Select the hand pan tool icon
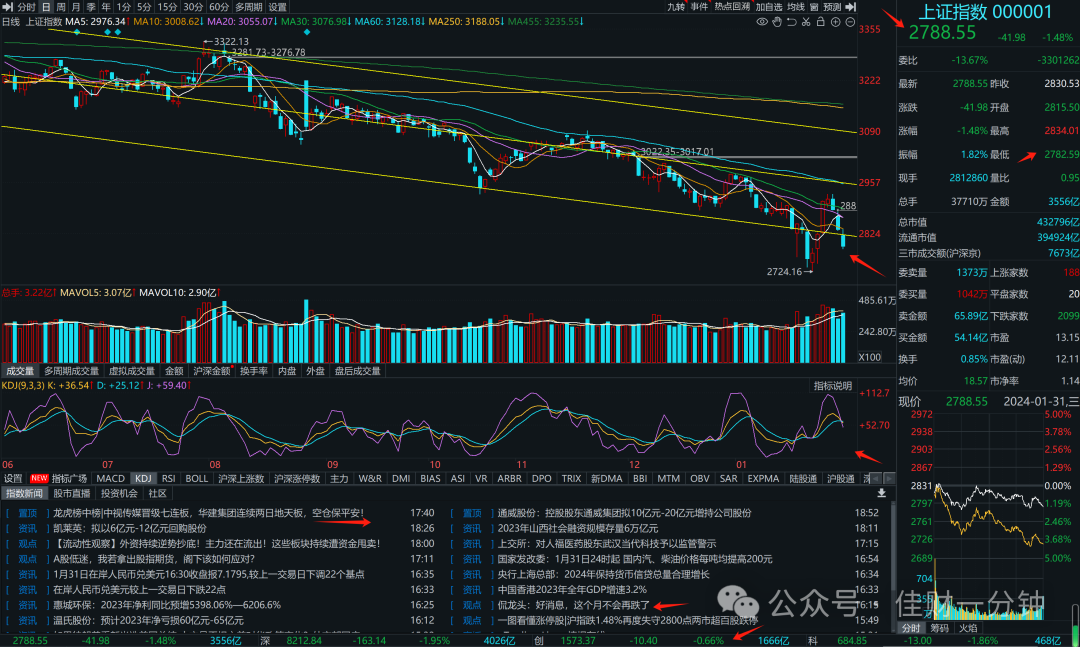This screenshot has width=1080, height=647. (x=777, y=22)
